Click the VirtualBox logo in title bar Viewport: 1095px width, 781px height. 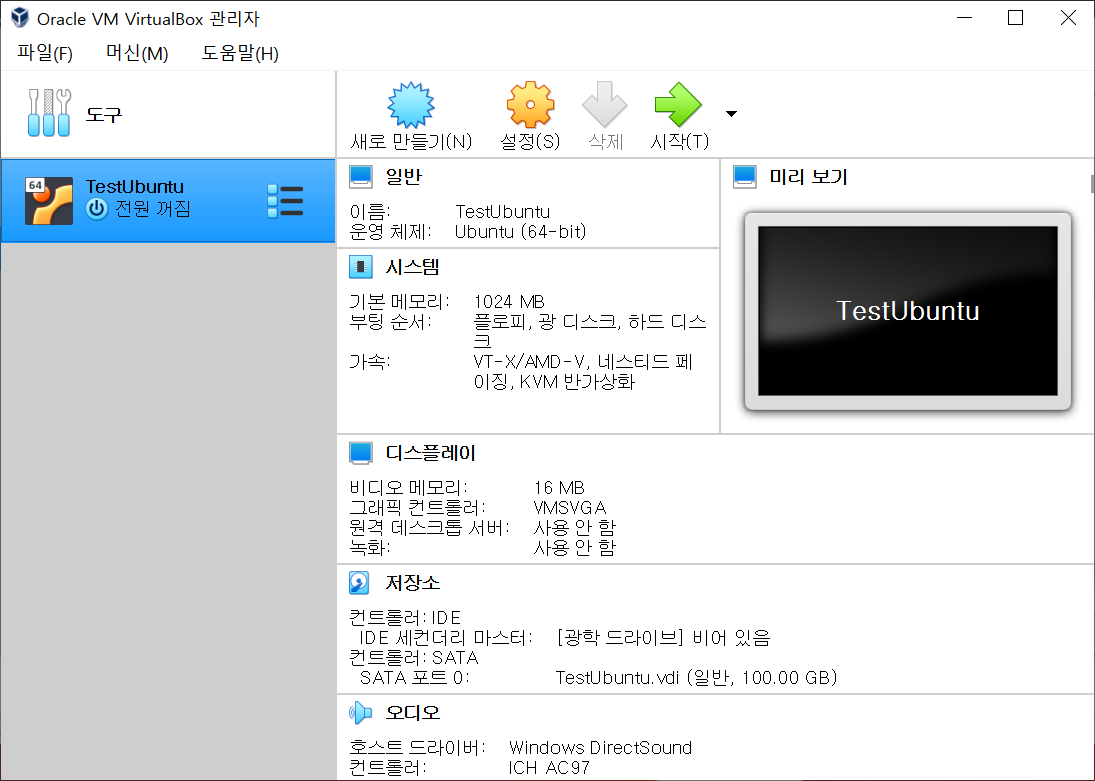(x=20, y=17)
